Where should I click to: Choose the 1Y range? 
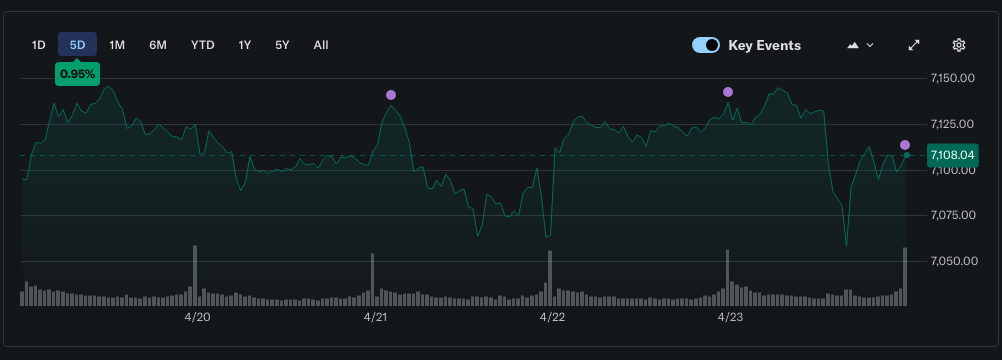245,45
